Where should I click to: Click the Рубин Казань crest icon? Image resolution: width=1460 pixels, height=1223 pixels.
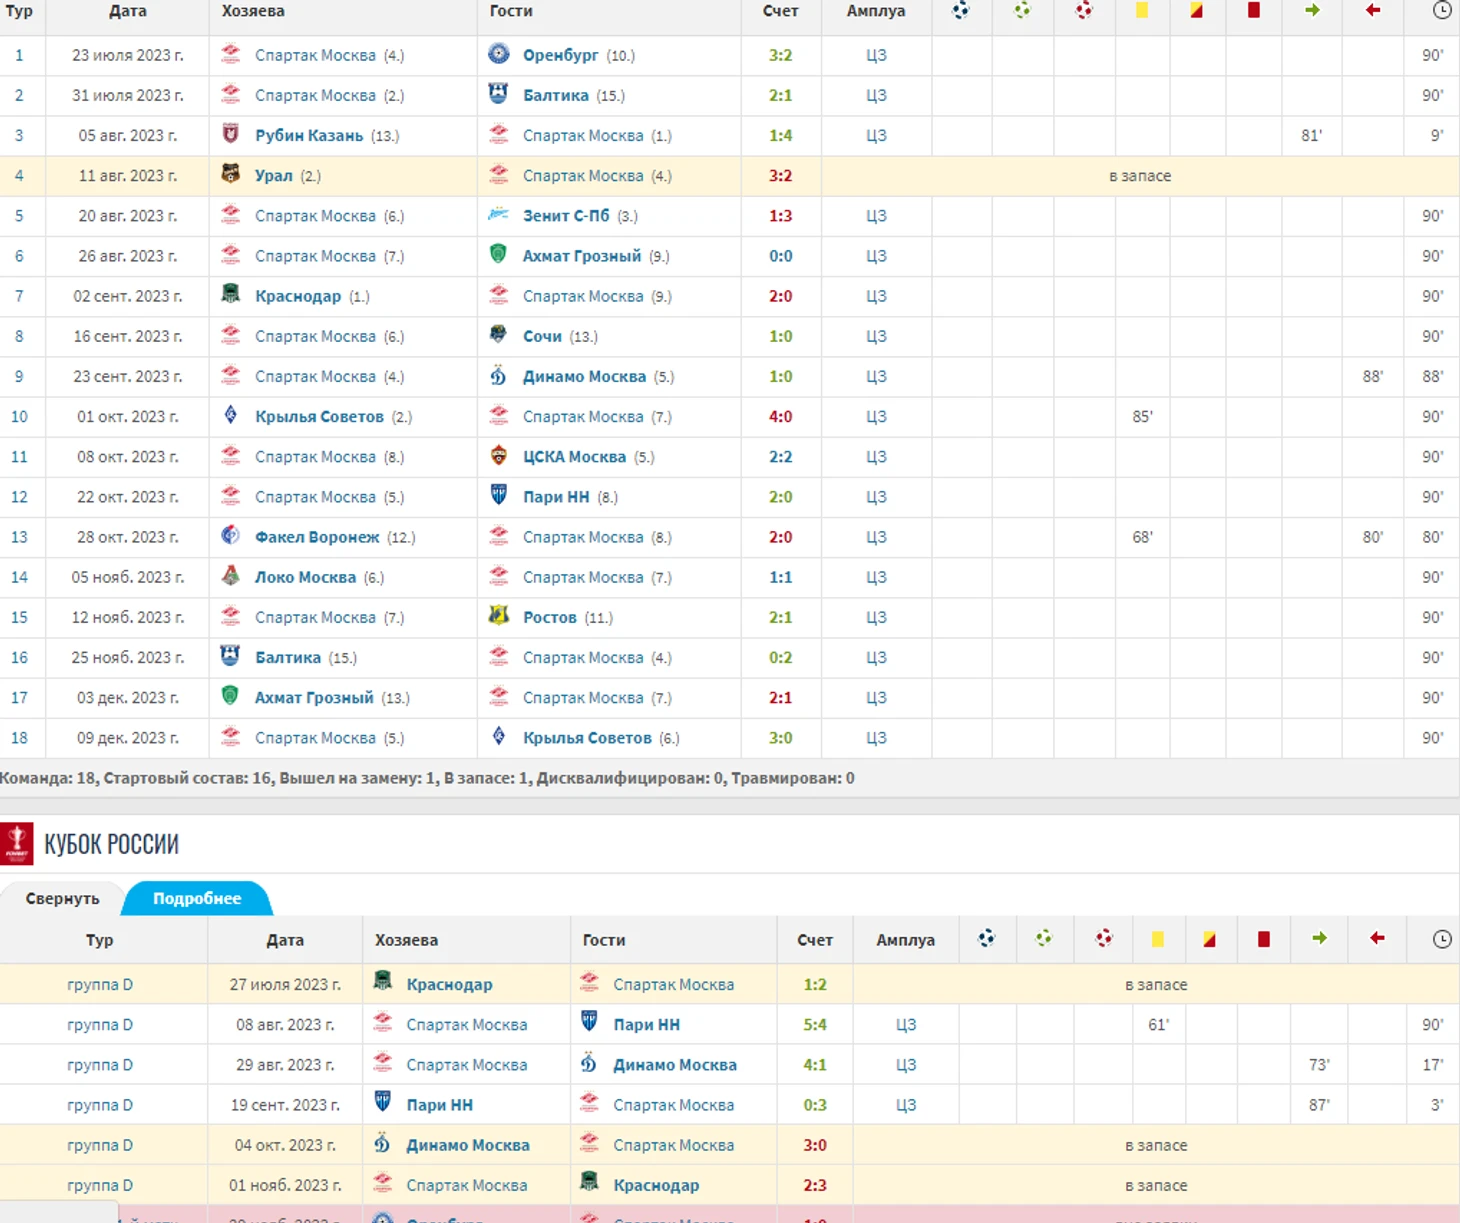[x=230, y=134]
